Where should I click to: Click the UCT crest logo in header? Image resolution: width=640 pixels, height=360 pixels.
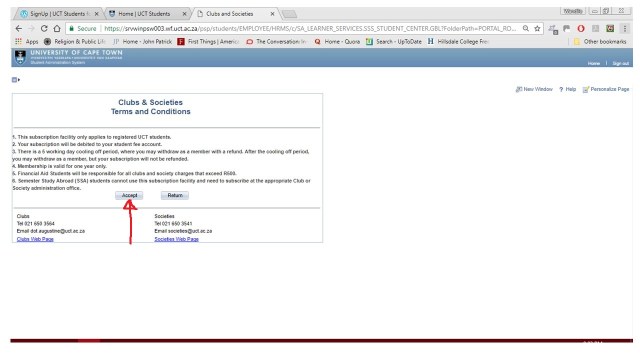[20, 57]
